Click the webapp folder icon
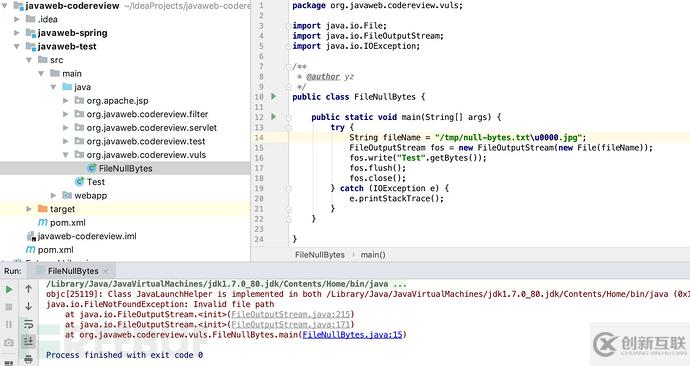This screenshot has height=366, width=690. (x=67, y=195)
